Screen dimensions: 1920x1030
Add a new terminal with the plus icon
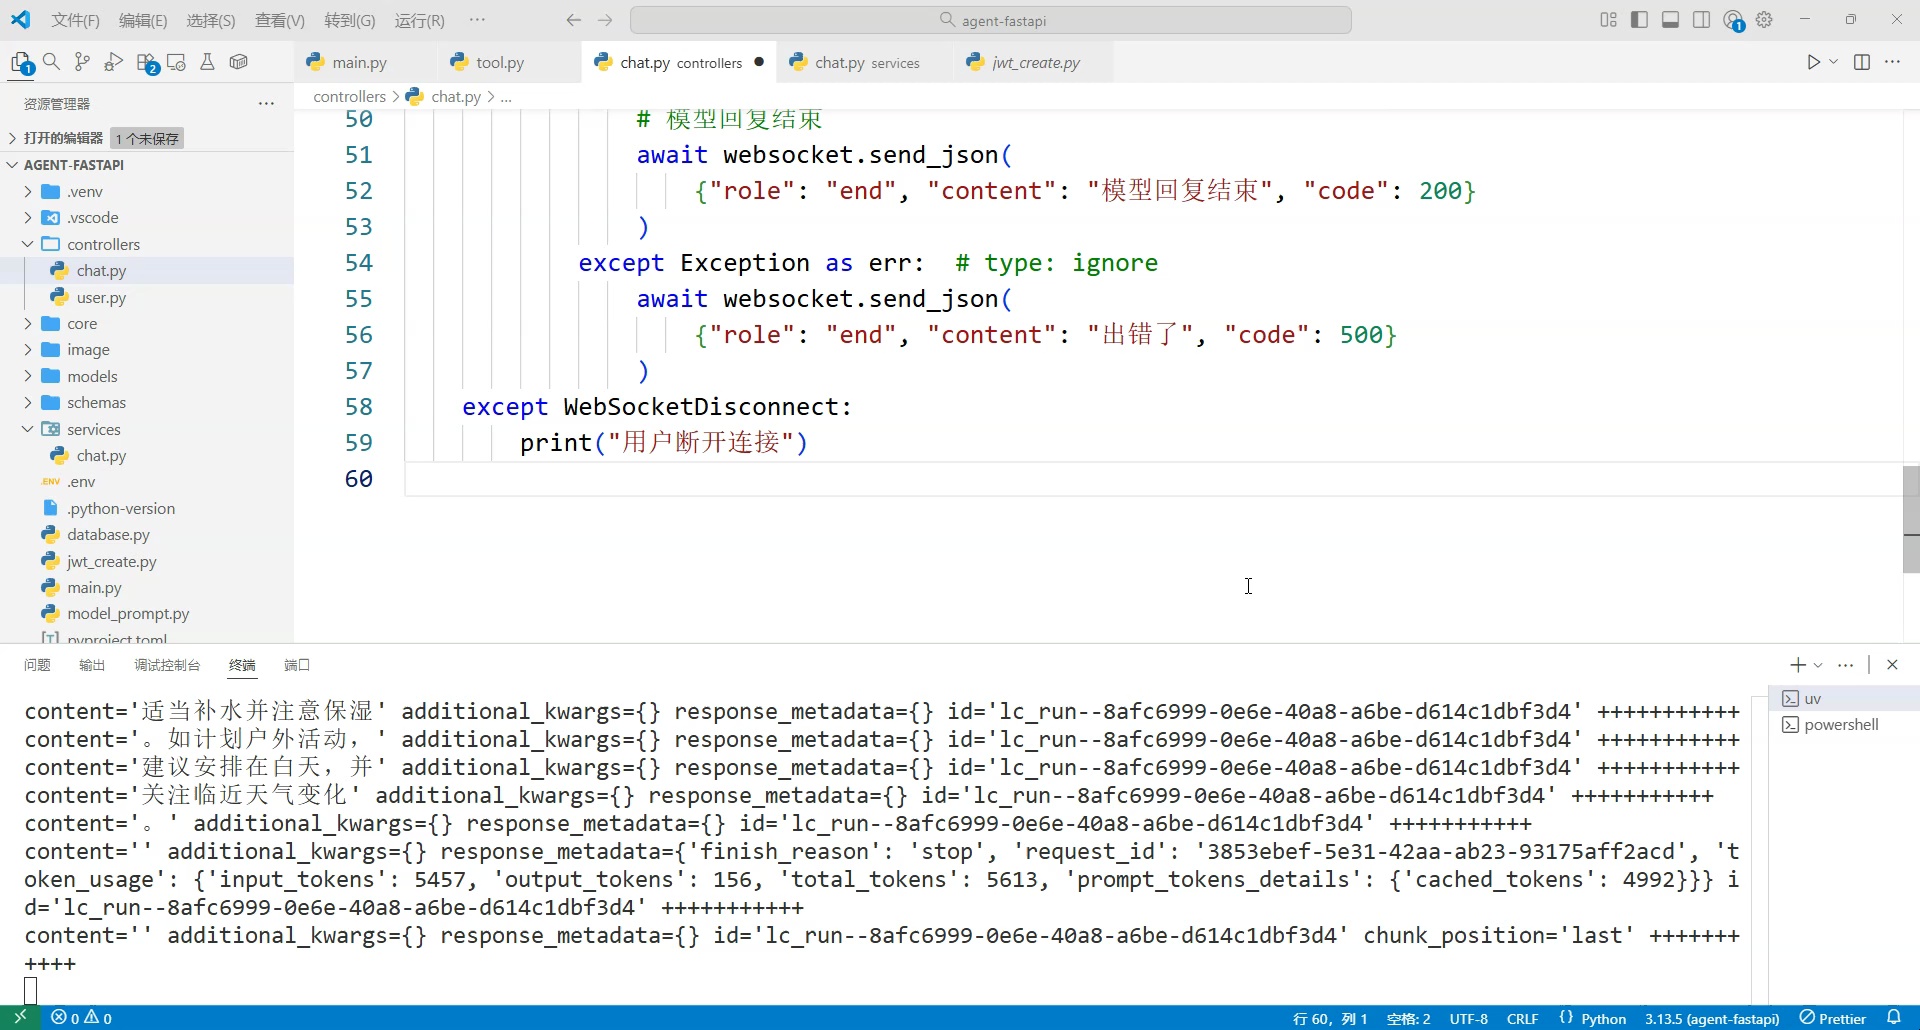point(1797,665)
